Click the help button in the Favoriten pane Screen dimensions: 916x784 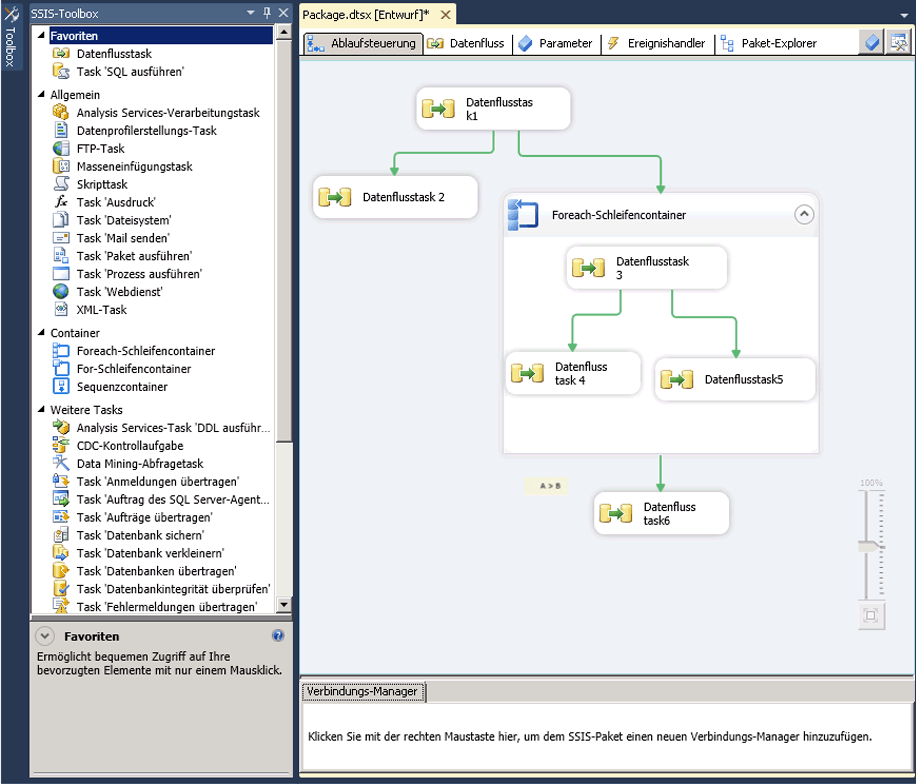point(278,636)
